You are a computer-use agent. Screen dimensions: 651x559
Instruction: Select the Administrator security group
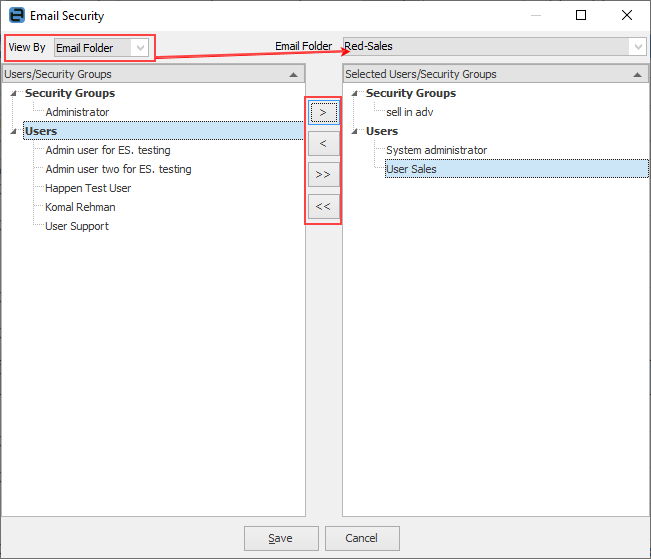[77, 112]
